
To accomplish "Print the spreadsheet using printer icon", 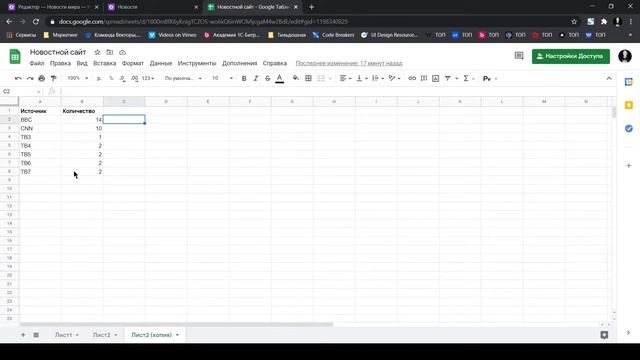I will coord(42,78).
